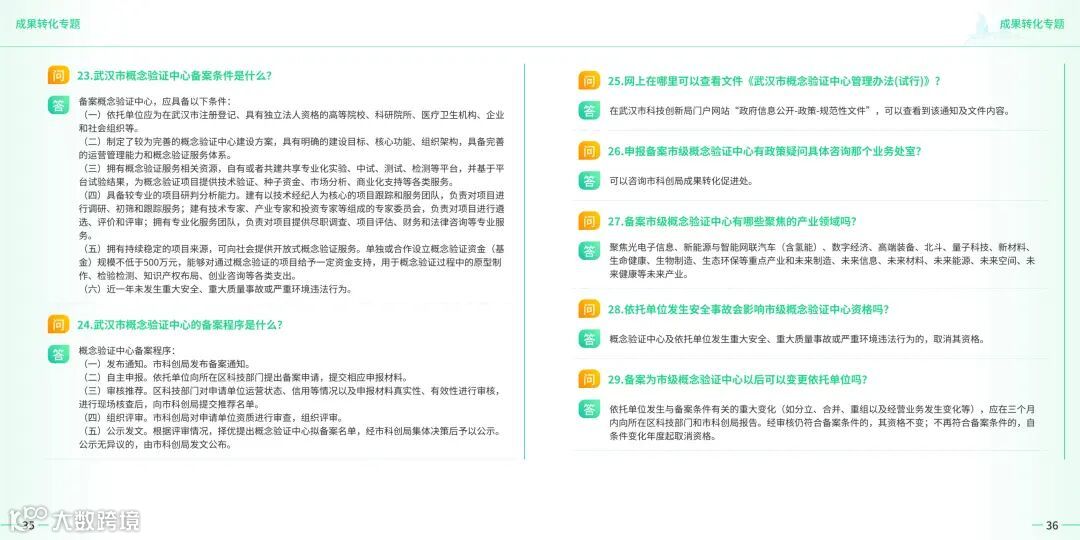Click the 答 icon under question 24
This screenshot has width=1080, height=540.
(x=59, y=353)
